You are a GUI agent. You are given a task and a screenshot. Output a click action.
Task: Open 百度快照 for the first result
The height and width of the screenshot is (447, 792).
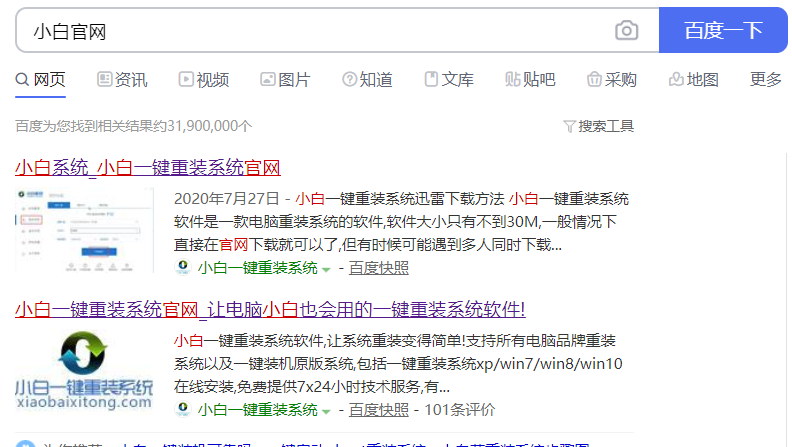coord(379,268)
